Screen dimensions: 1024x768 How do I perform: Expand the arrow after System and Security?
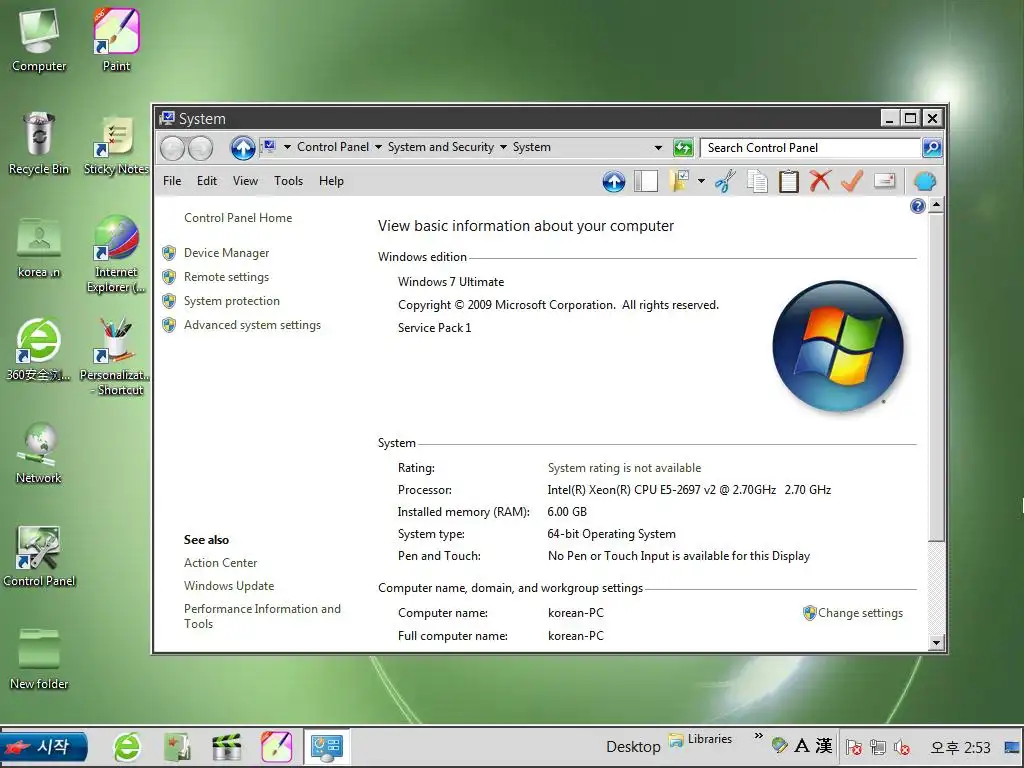pos(503,148)
